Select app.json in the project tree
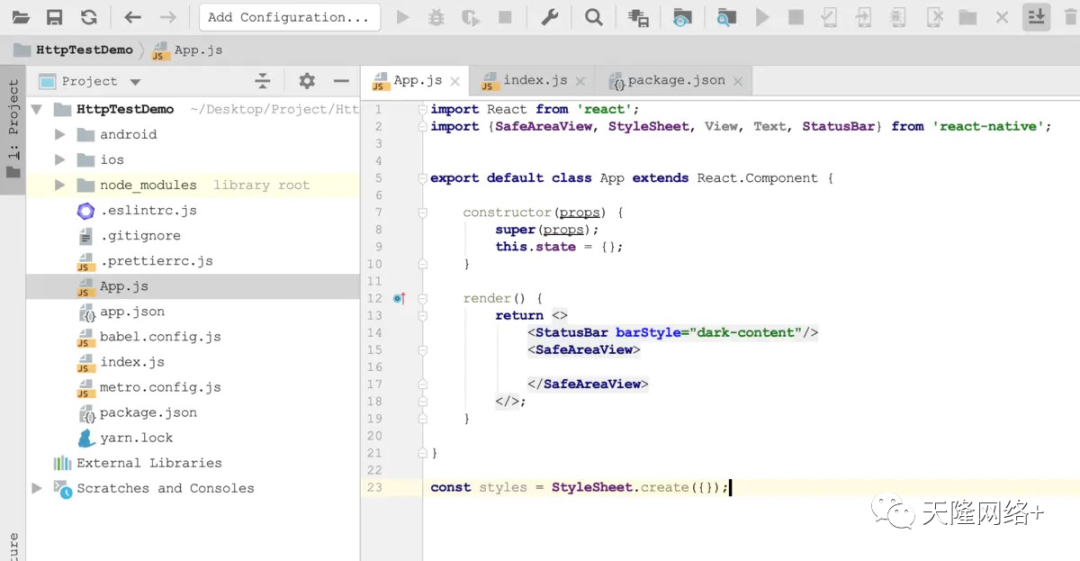 (x=132, y=312)
